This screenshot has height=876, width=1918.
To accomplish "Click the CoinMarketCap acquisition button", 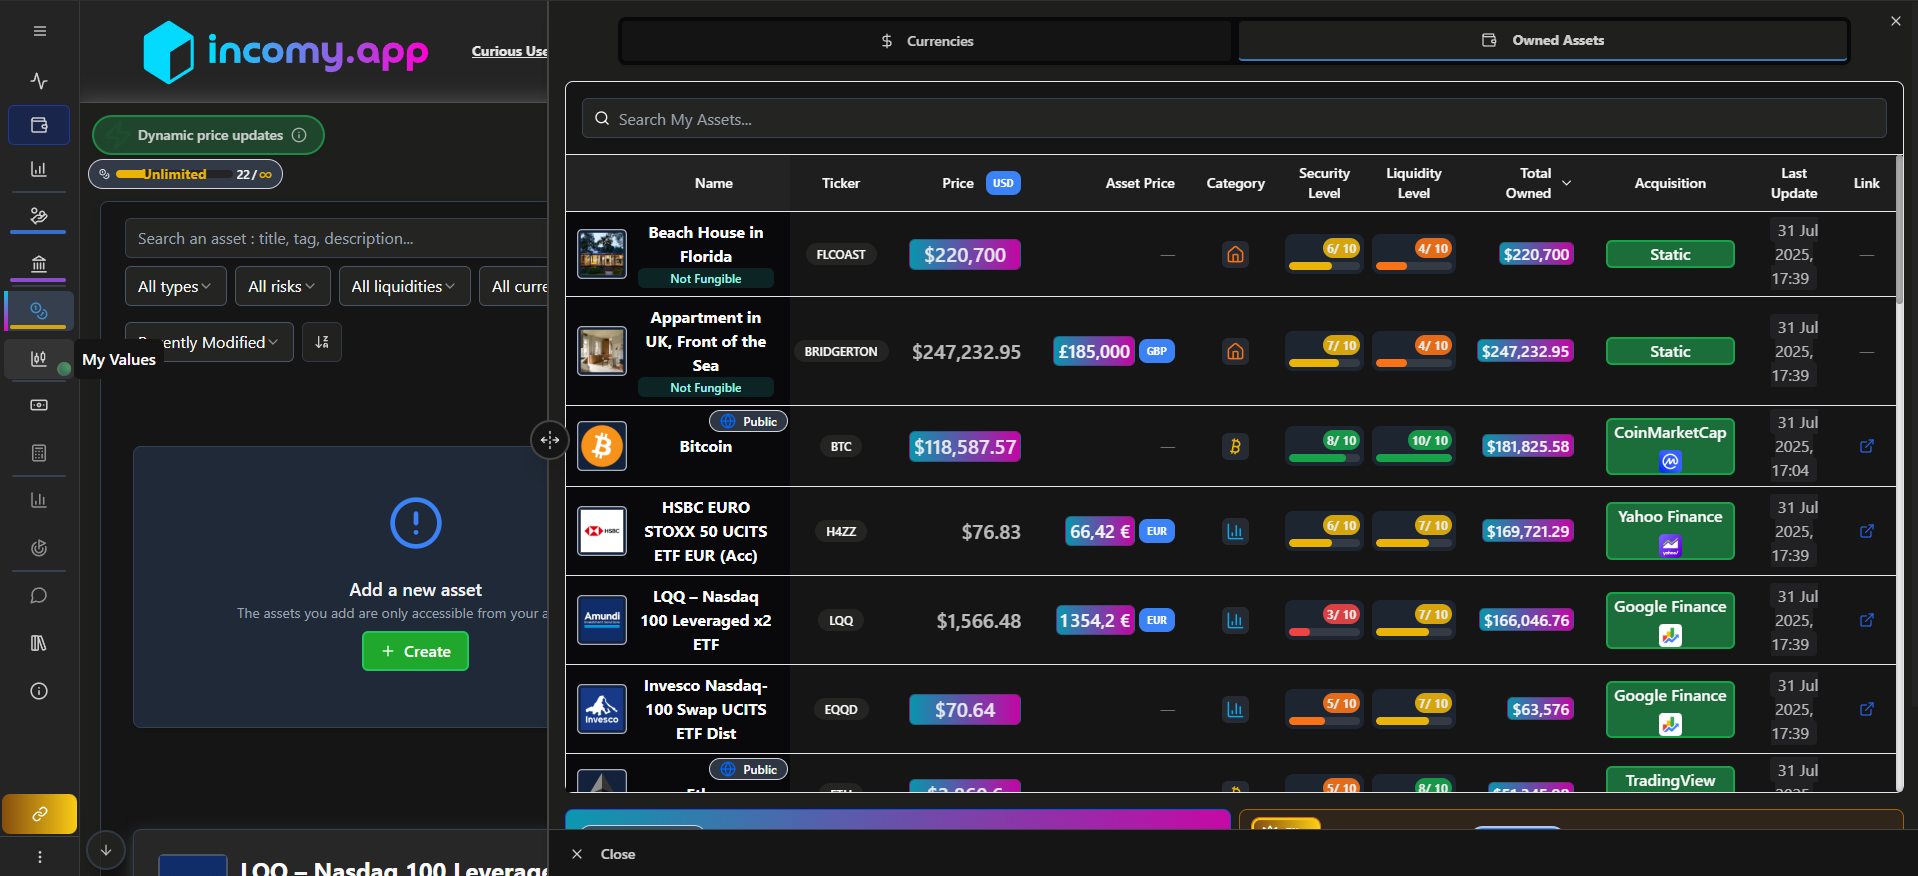I will pos(1670,446).
